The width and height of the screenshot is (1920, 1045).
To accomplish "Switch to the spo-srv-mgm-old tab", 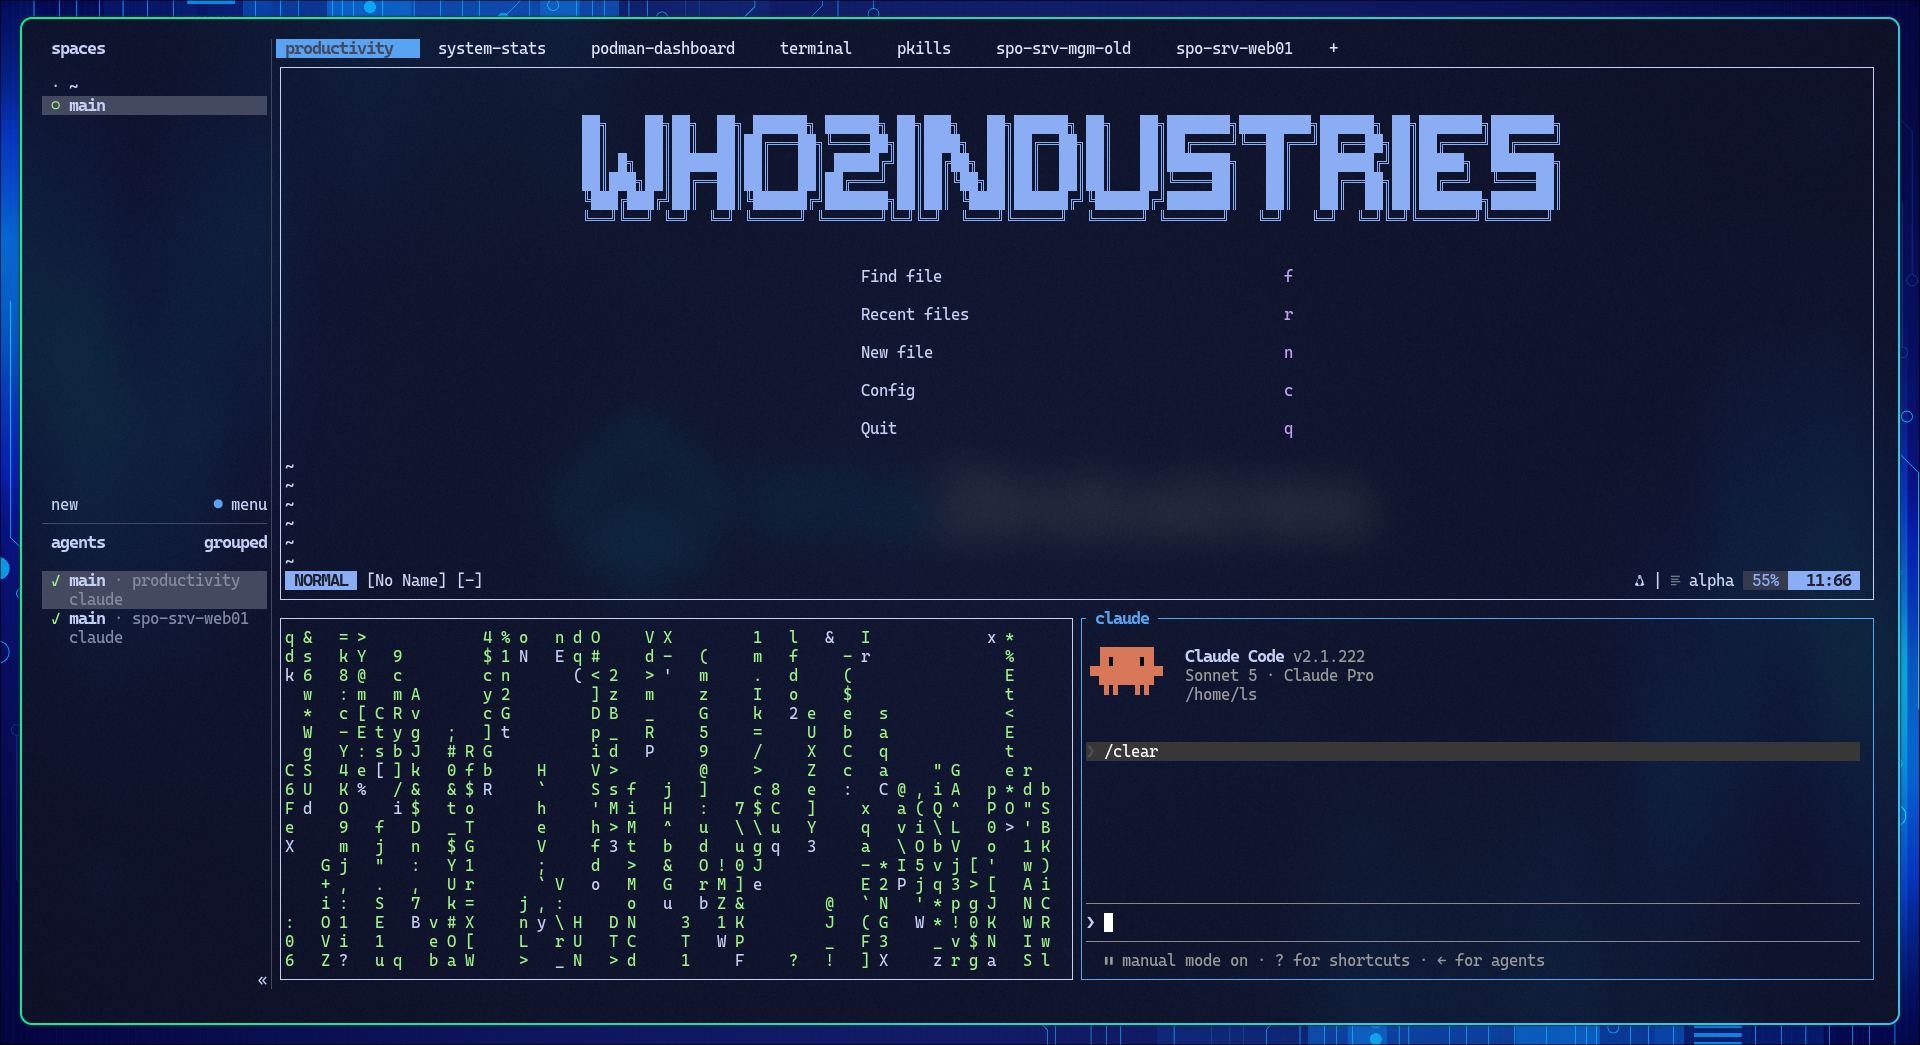I will point(1063,48).
